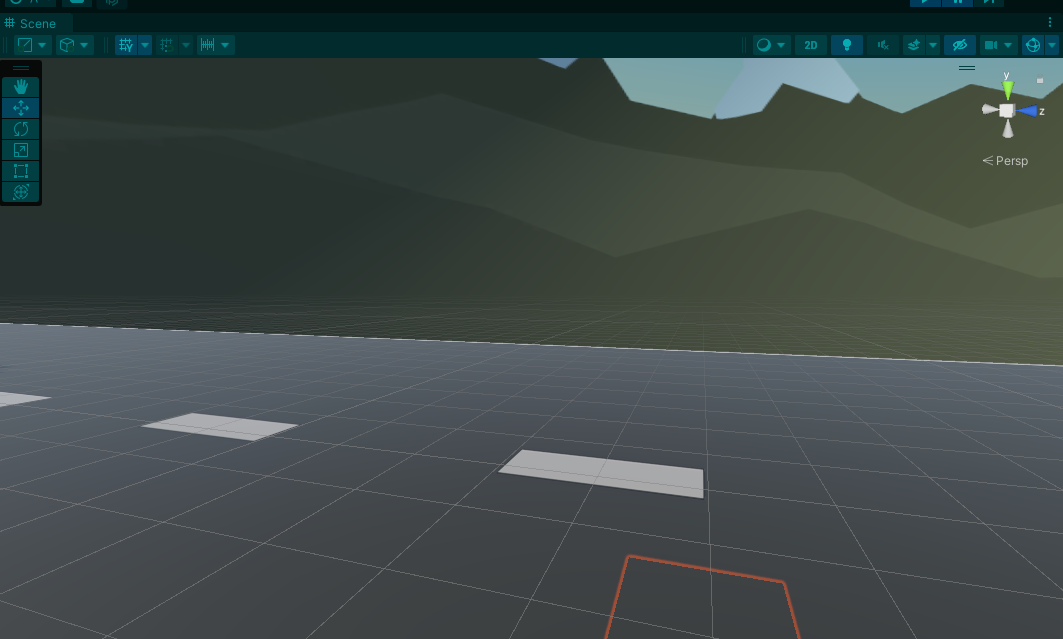This screenshot has height=639, width=1063.
Task: Select the Hand view tool
Action: coord(21,87)
